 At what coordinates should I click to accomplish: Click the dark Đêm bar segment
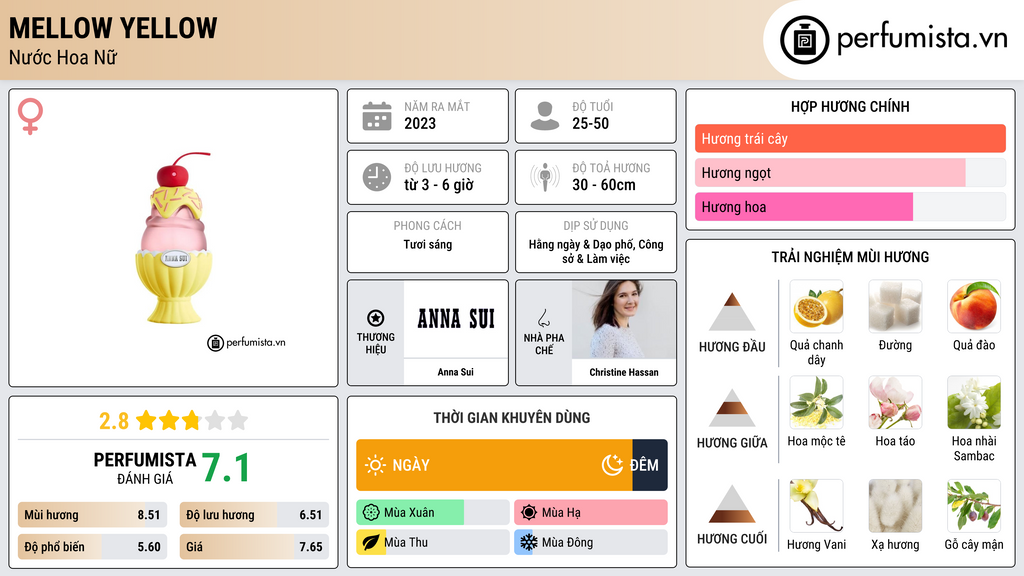tap(650, 465)
